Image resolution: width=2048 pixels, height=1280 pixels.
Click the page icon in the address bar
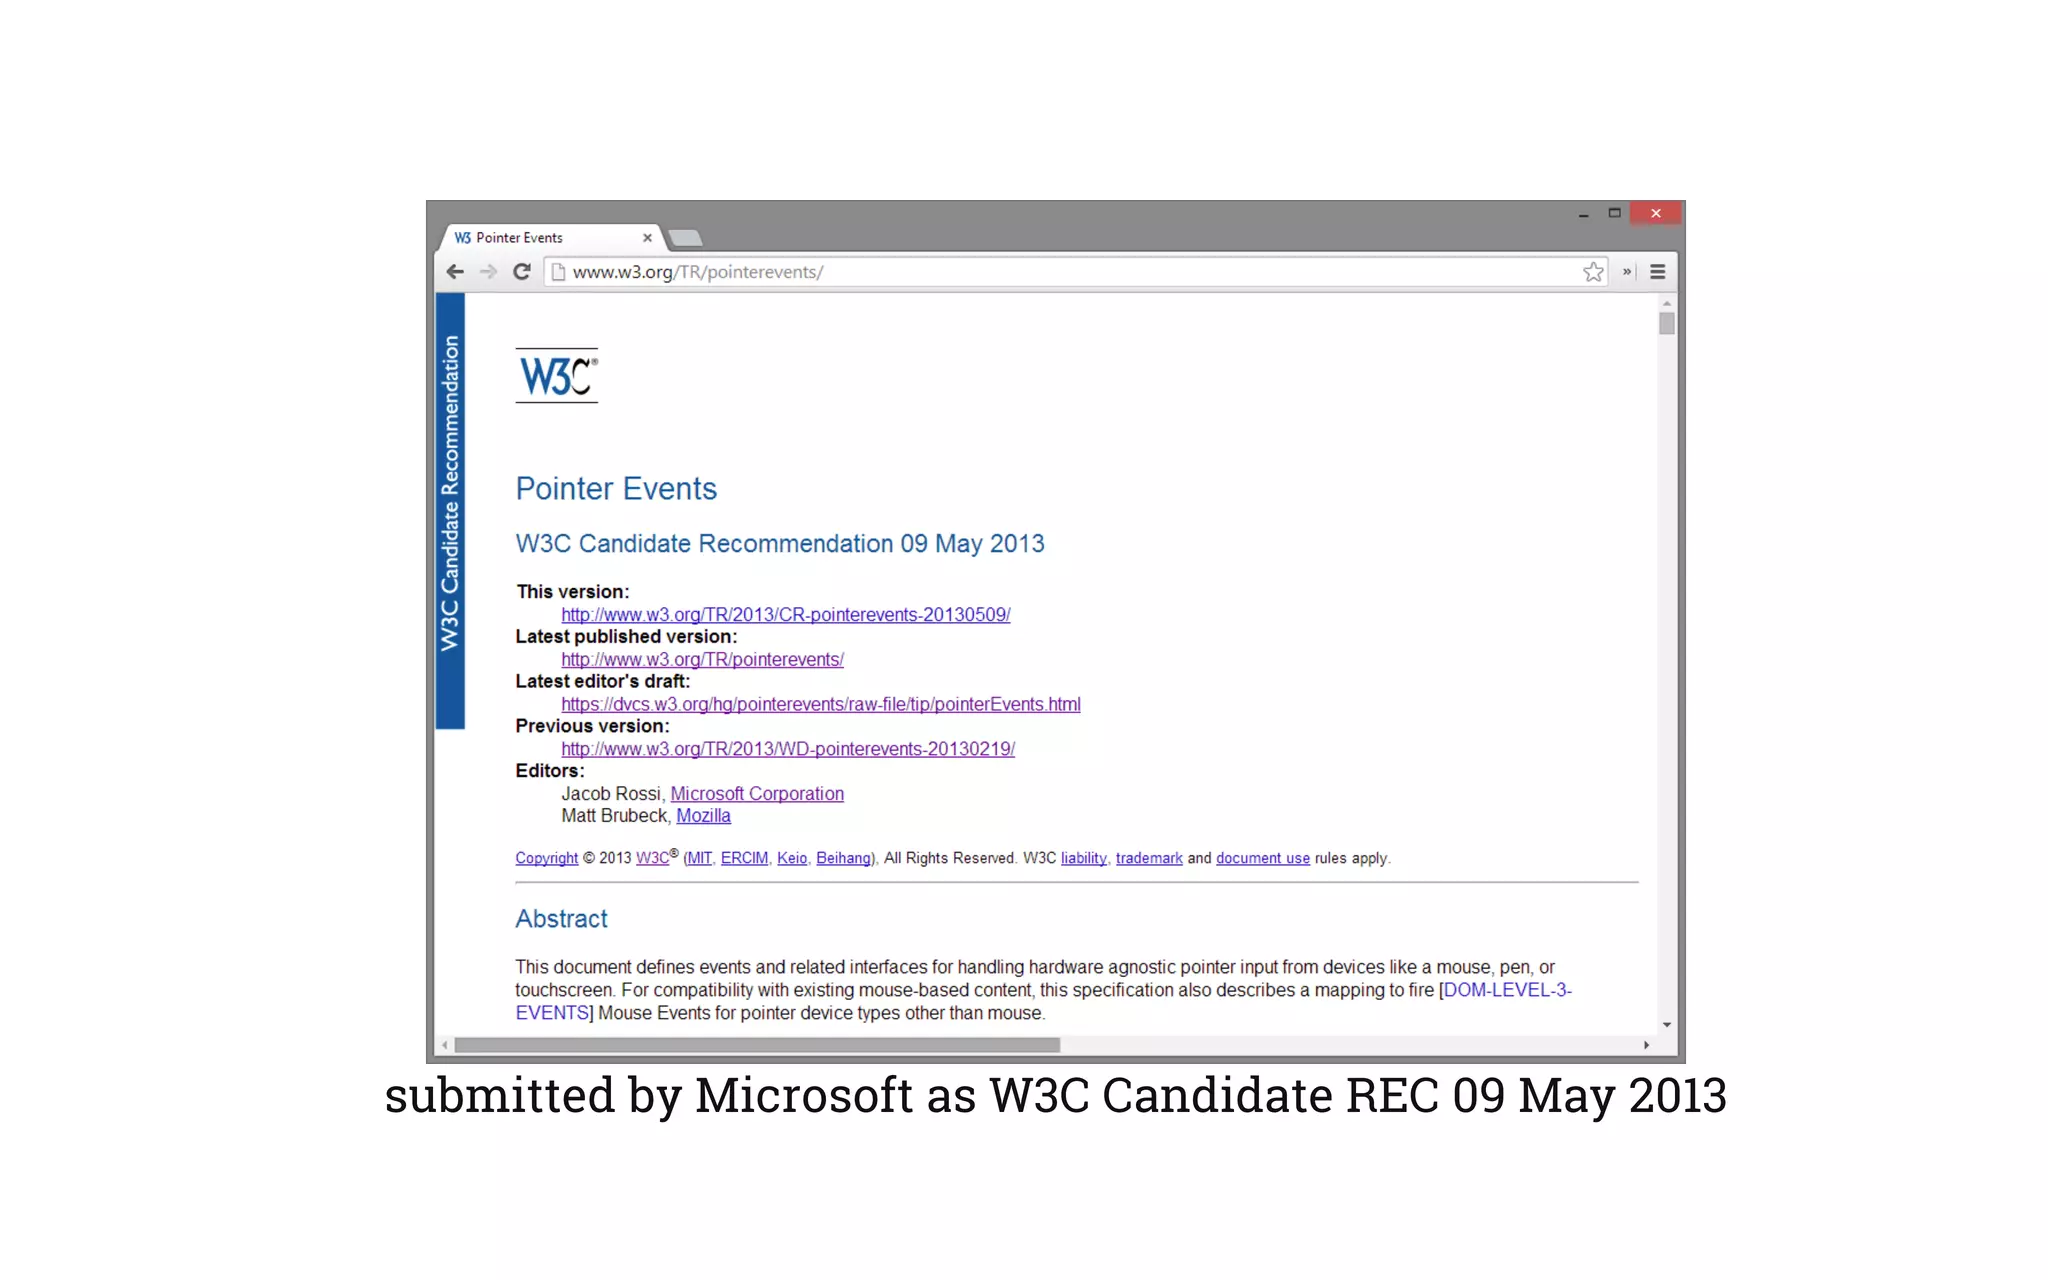(558, 272)
